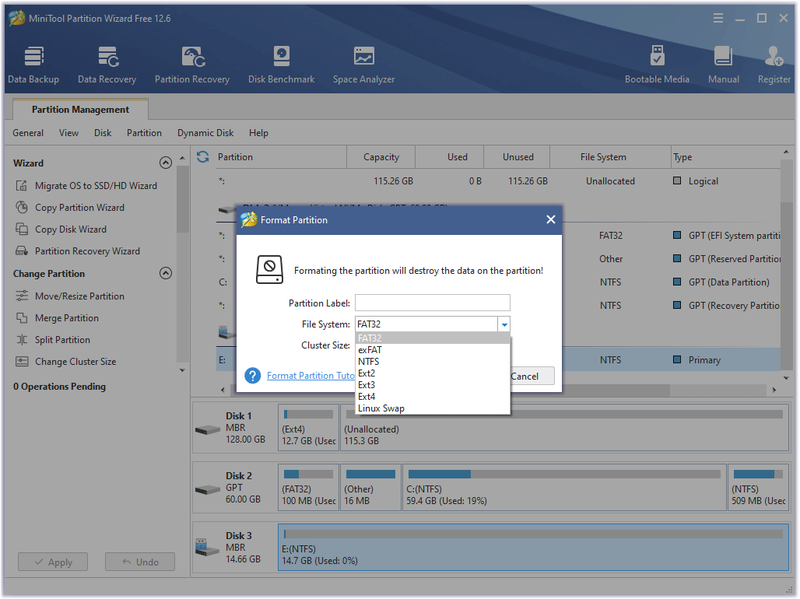Click the Apply button
This screenshot has height=599, width=800.
coord(53,562)
